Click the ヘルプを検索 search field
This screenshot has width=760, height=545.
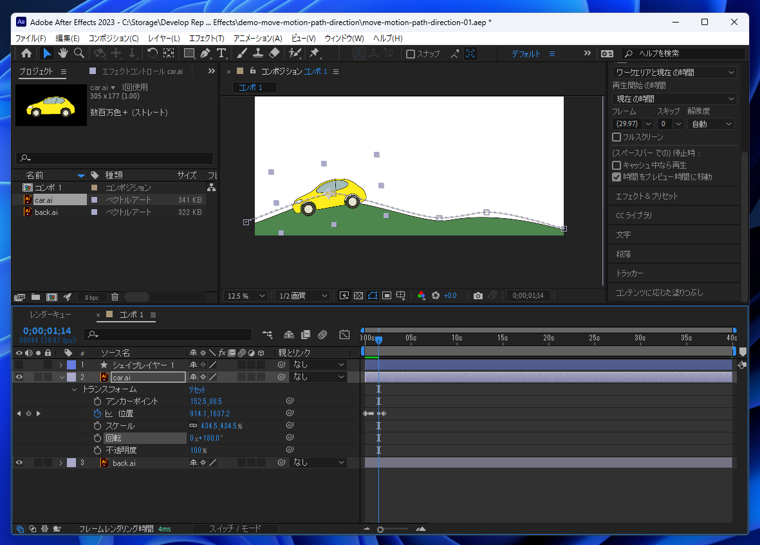(683, 53)
